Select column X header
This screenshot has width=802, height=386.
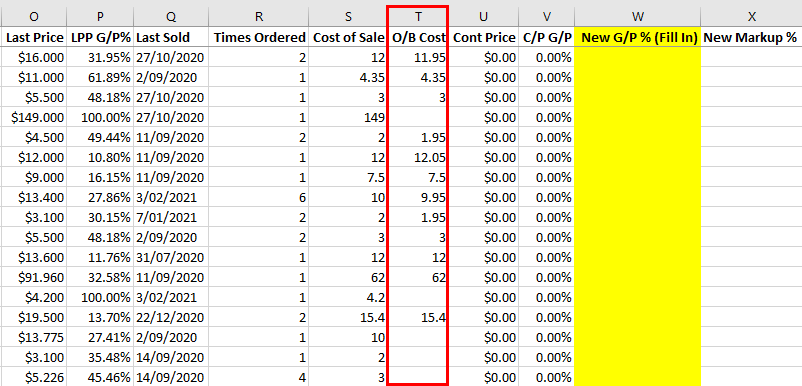click(751, 16)
